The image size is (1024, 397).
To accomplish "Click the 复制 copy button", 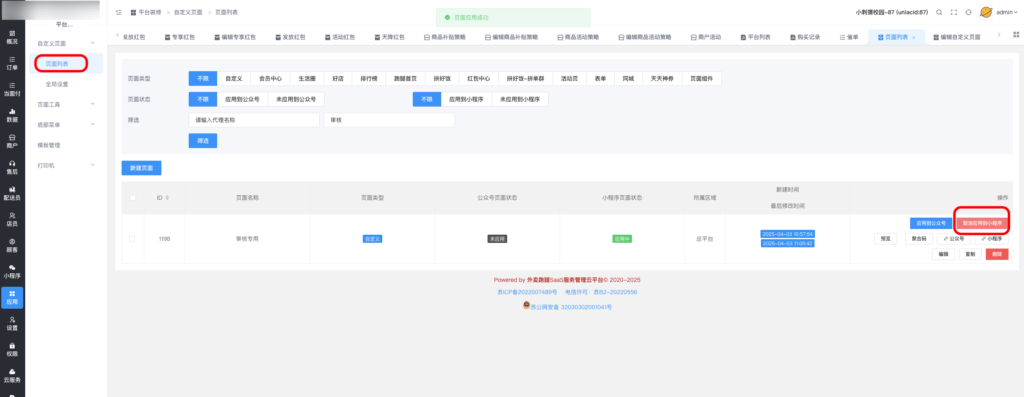I will 970,254.
